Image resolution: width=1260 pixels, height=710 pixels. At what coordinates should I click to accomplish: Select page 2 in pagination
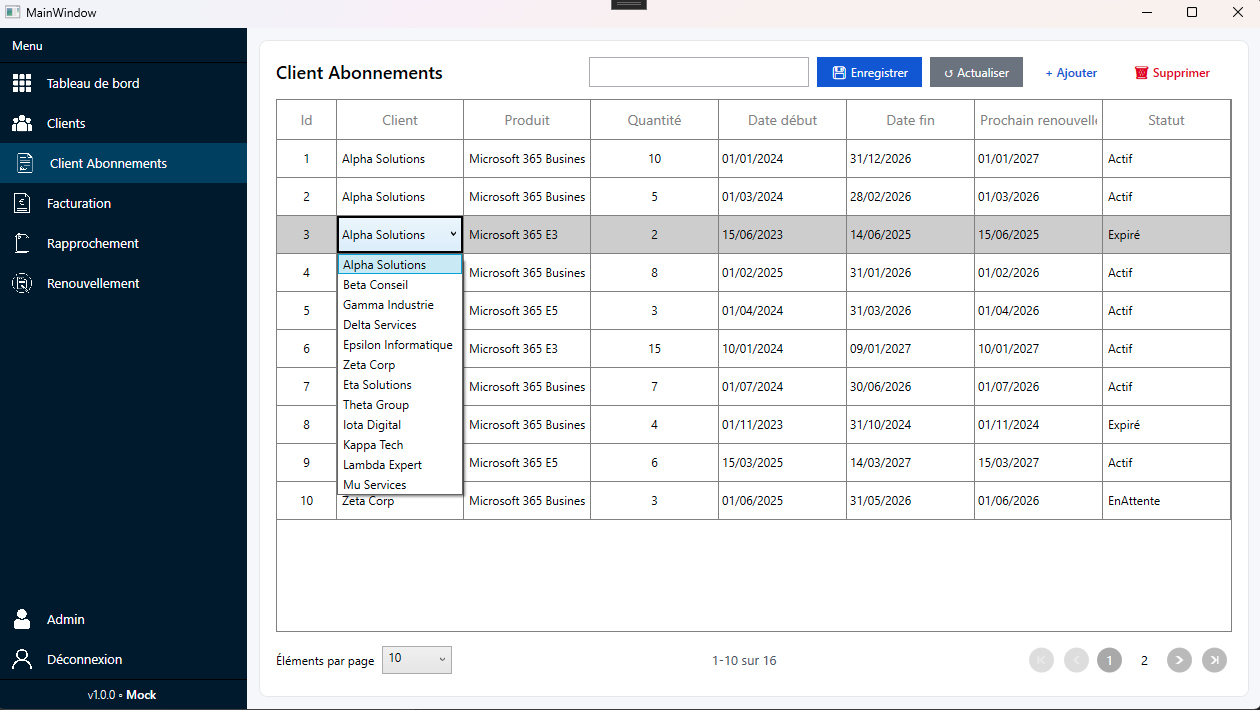click(x=1144, y=660)
